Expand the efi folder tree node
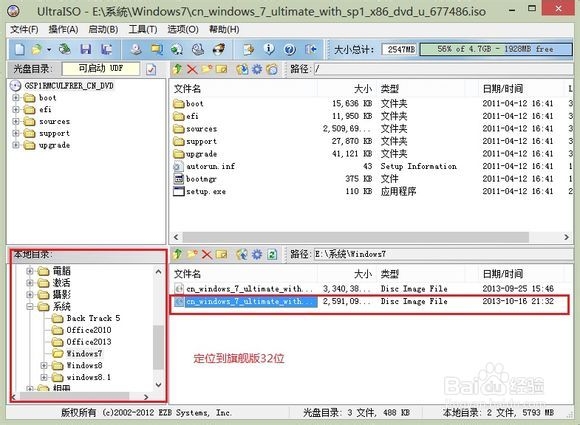Image resolution: width=580 pixels, height=425 pixels. coord(16,109)
